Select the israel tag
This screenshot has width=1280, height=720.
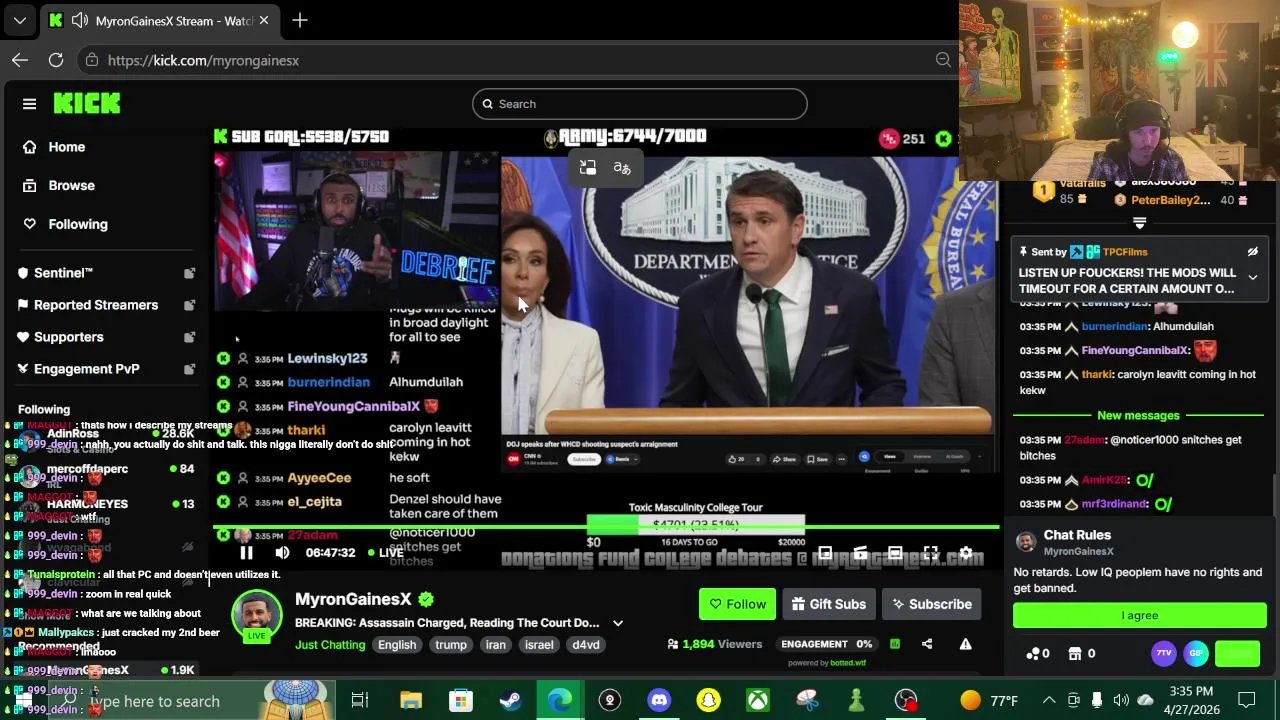point(539,645)
